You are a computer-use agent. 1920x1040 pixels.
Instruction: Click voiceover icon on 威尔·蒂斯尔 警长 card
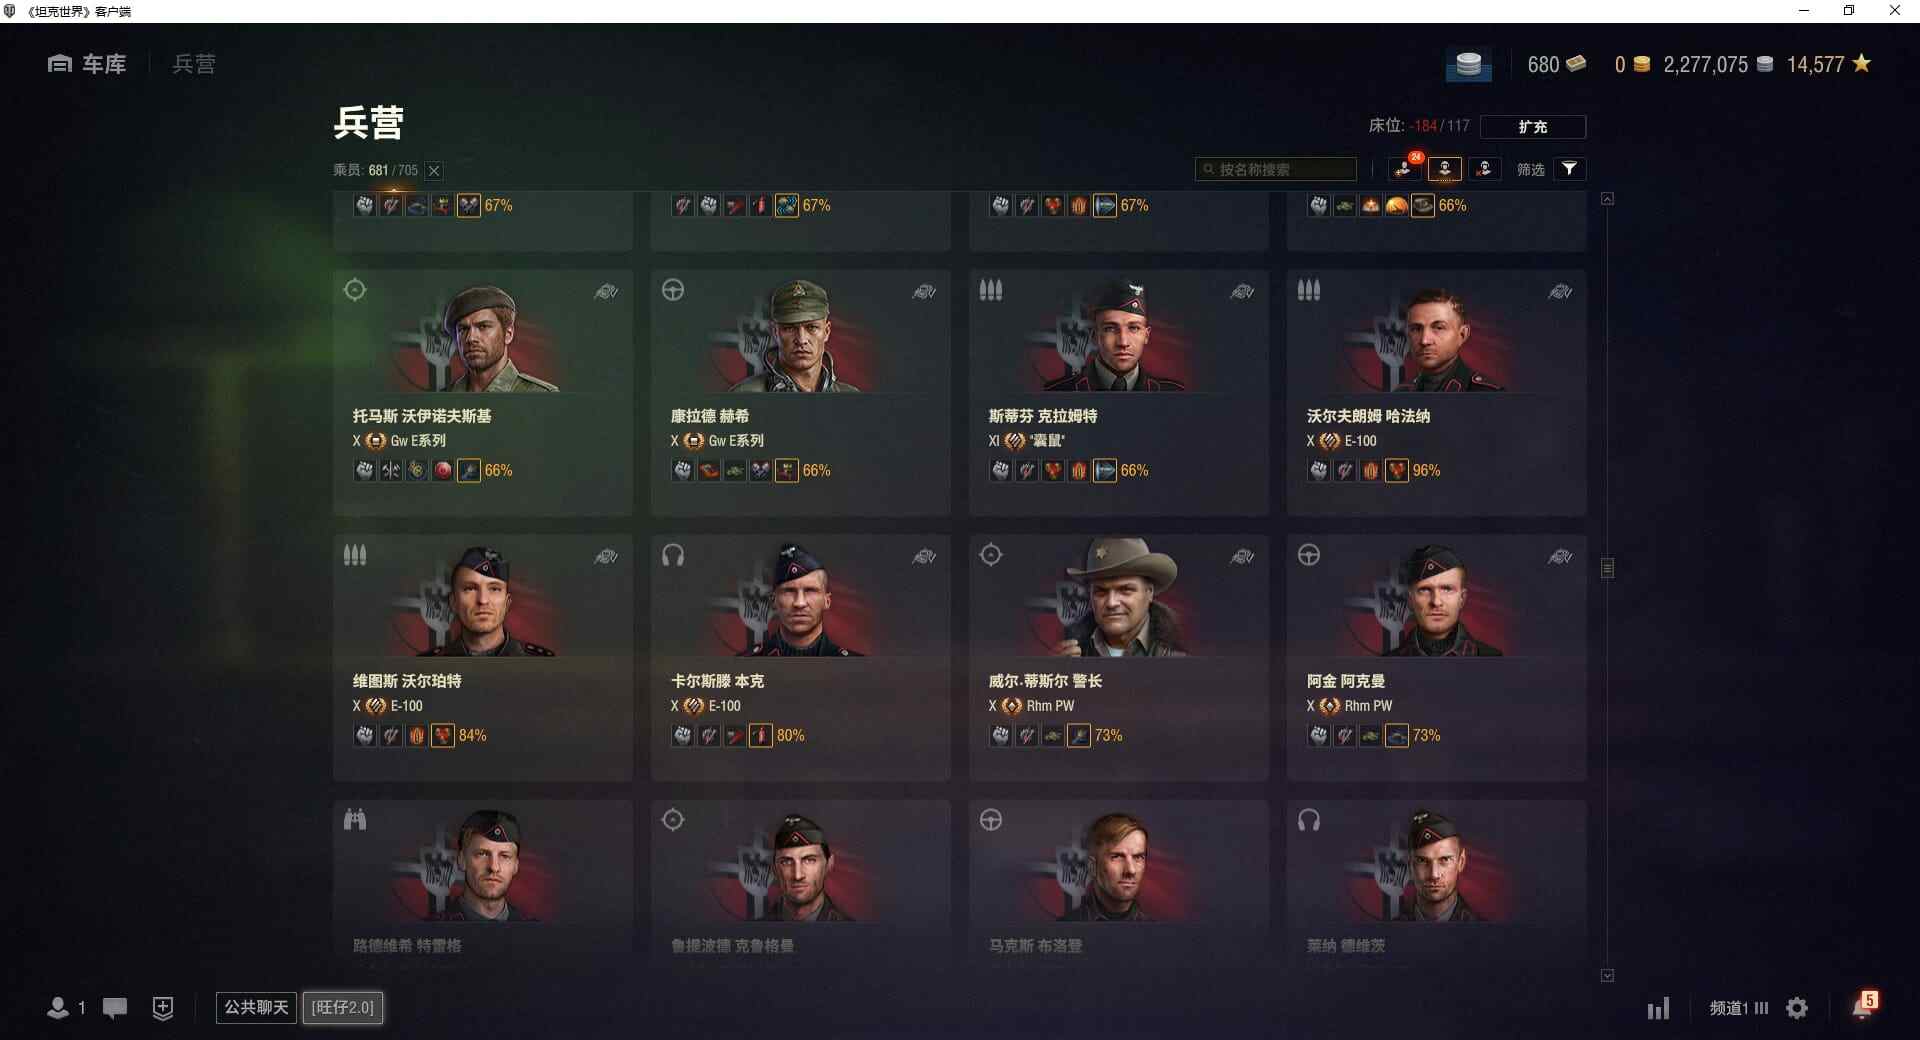tap(1242, 557)
